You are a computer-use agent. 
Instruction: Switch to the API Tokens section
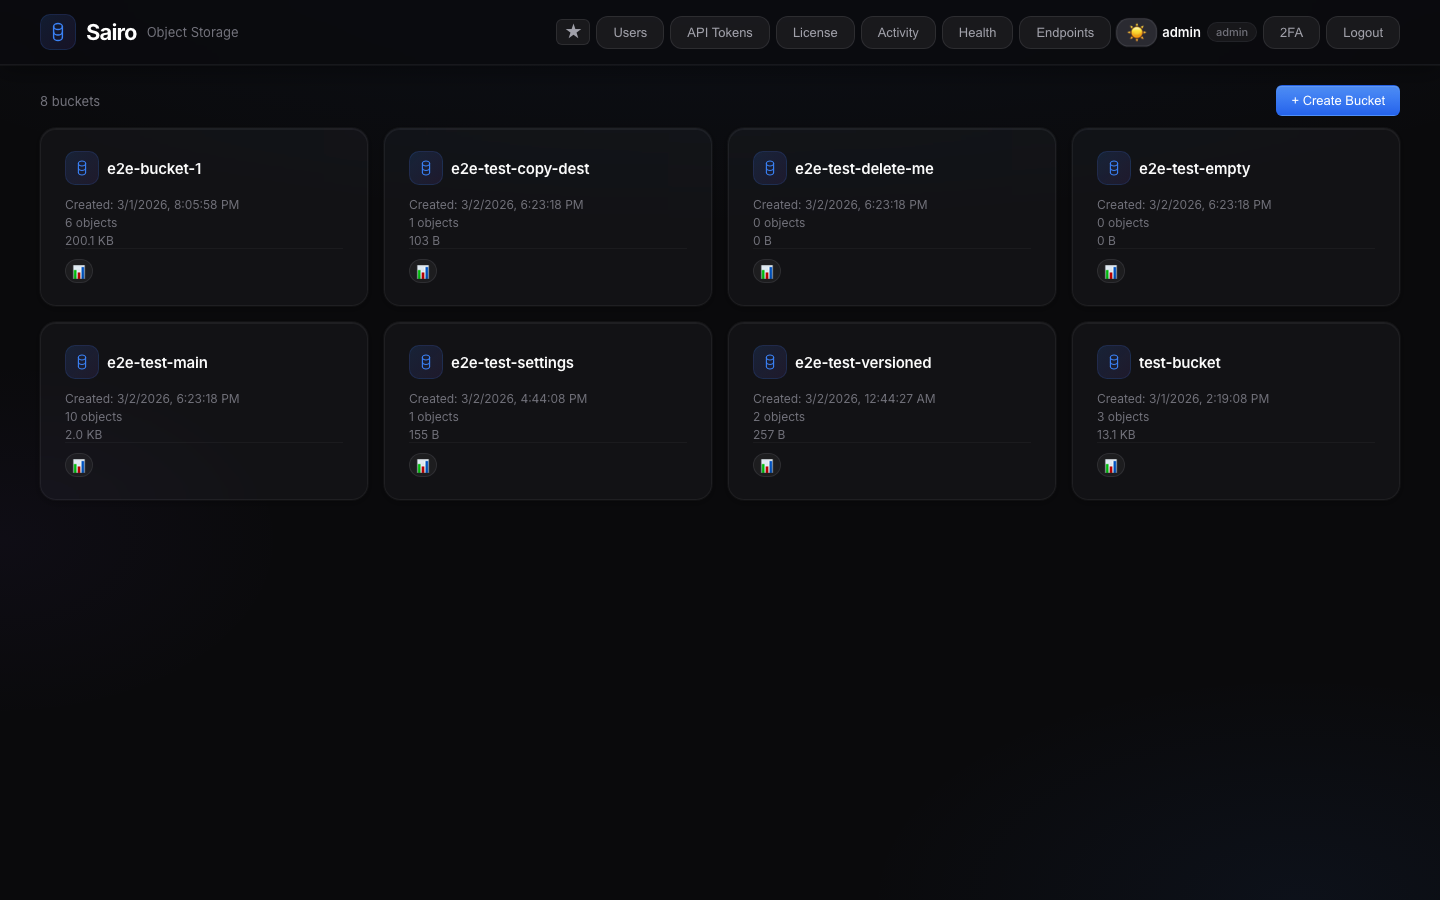tap(720, 32)
